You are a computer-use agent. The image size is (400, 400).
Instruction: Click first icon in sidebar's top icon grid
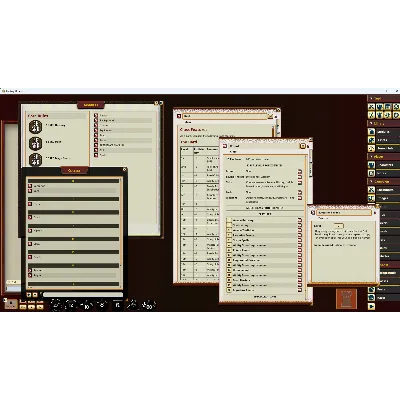(x=371, y=107)
